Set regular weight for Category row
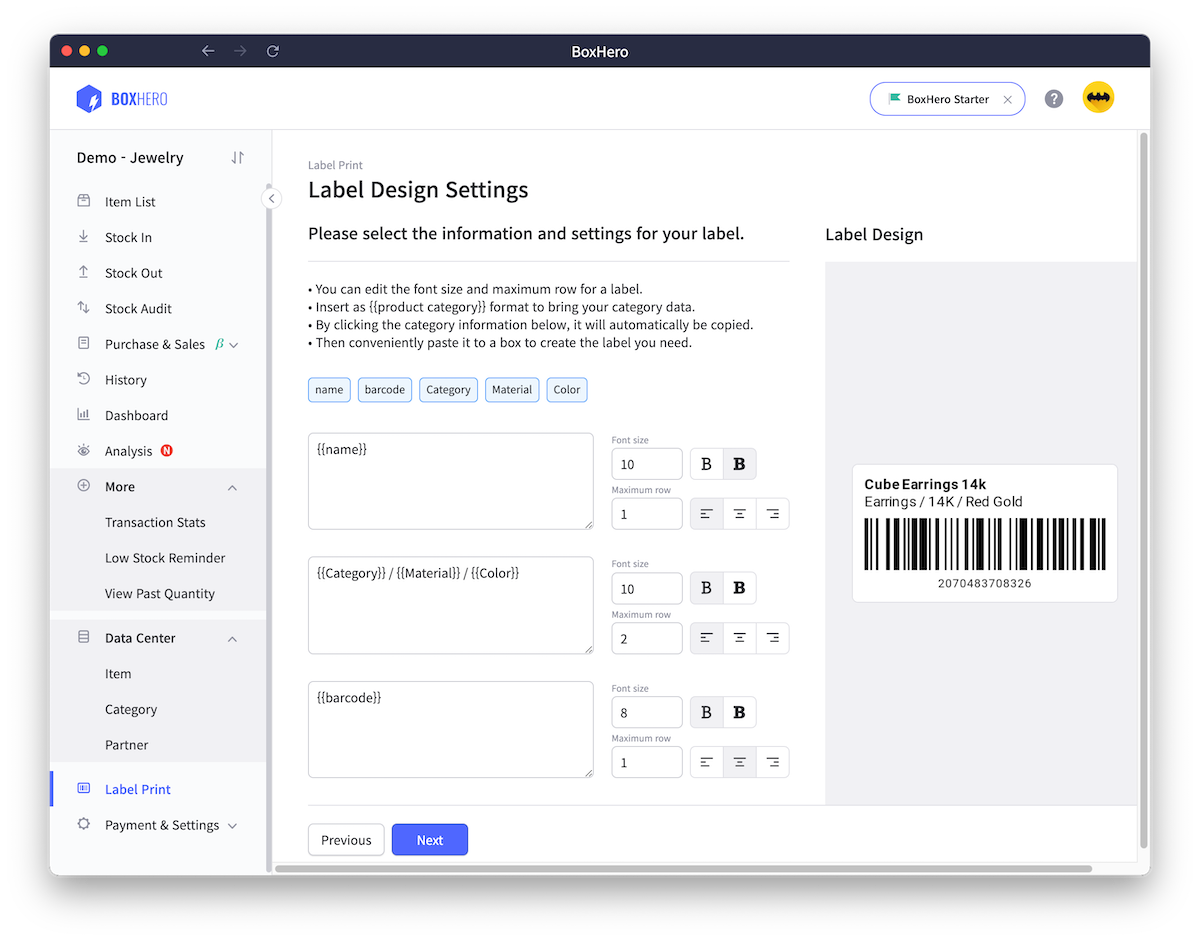This screenshot has height=941, width=1200. (x=707, y=588)
